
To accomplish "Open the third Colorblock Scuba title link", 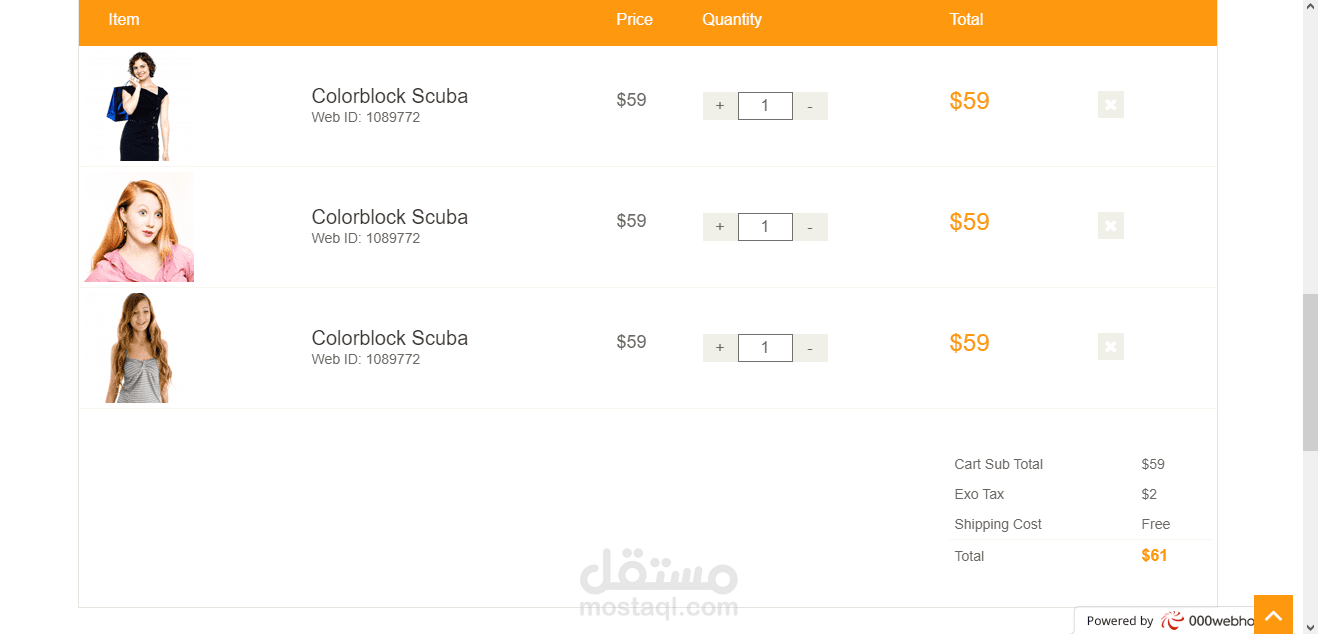I will (x=390, y=338).
